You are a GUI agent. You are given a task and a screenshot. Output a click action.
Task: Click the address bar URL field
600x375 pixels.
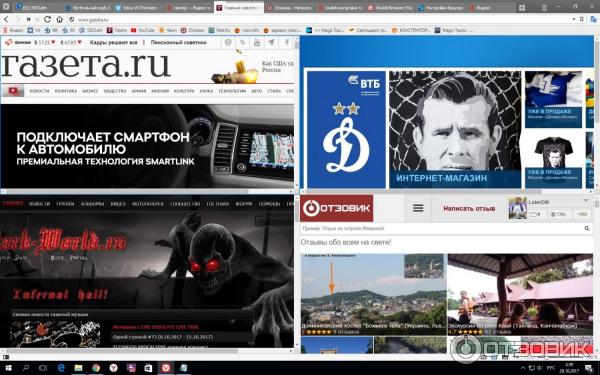321,19
